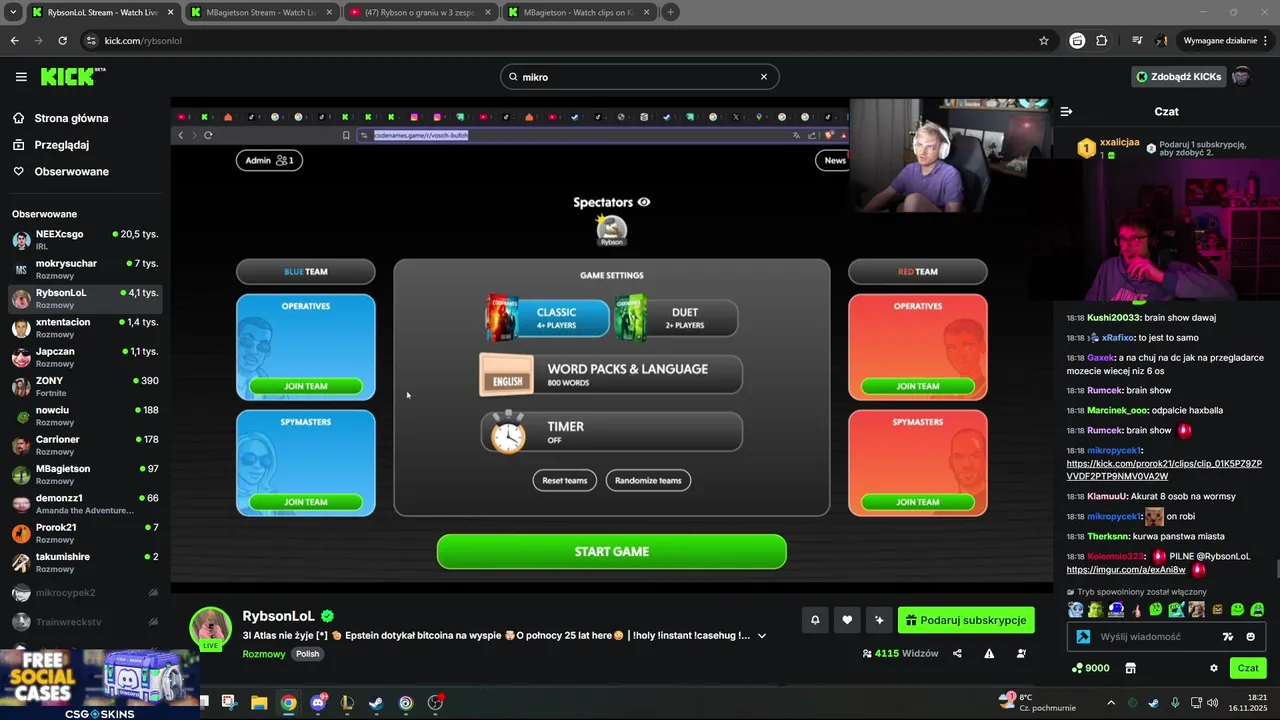Click the green Czat send button
The height and width of the screenshot is (720, 1280).
tap(1248, 668)
